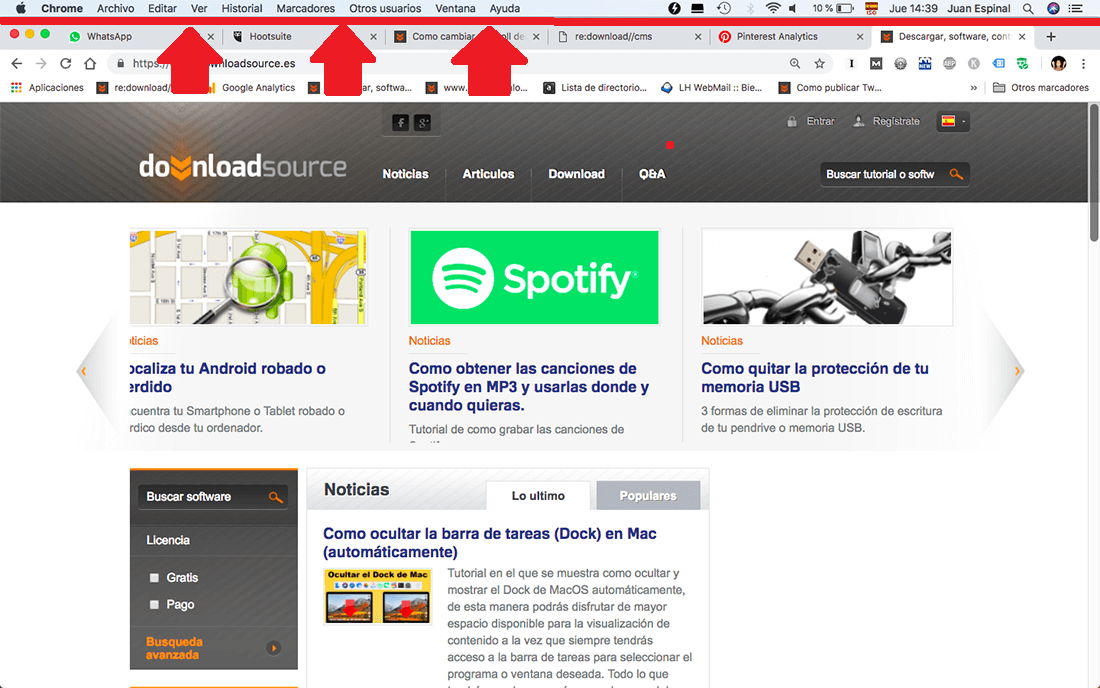
Task: Open a new tab with plus
Action: [x=1051, y=36]
